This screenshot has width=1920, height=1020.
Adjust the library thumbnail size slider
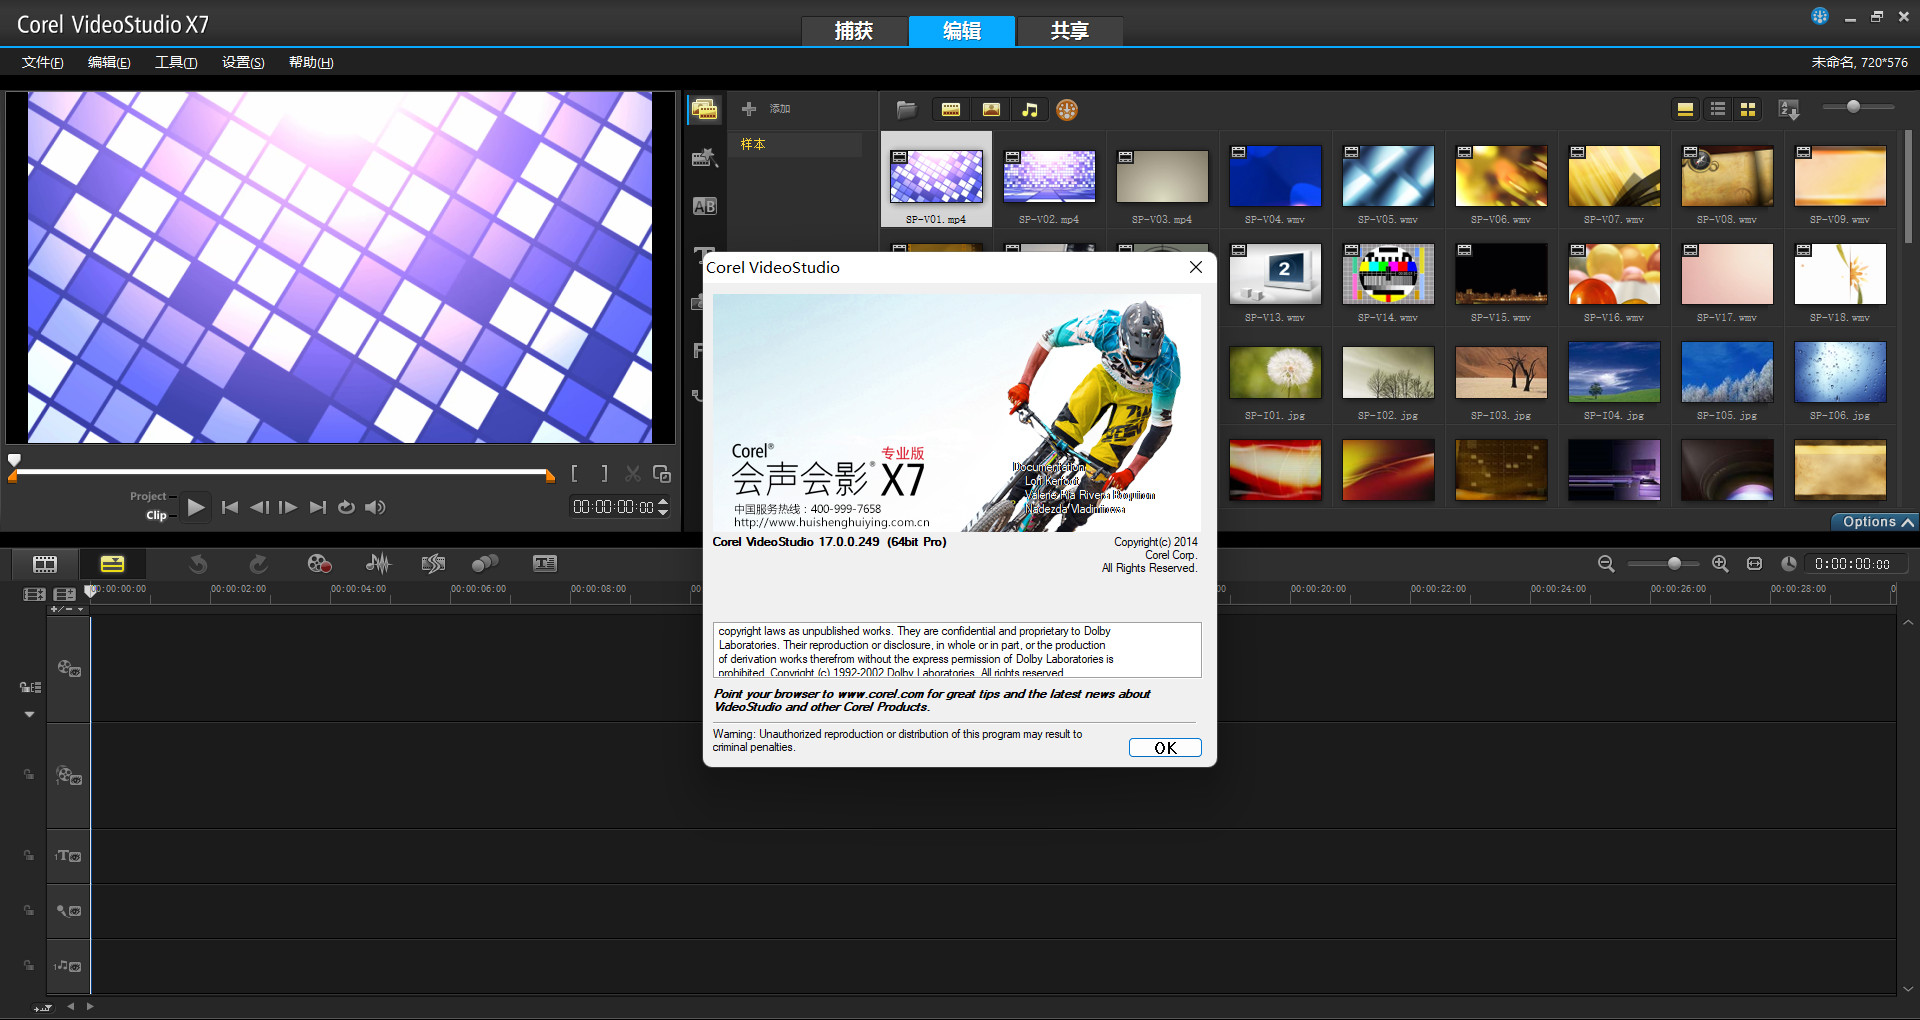pos(1853,106)
